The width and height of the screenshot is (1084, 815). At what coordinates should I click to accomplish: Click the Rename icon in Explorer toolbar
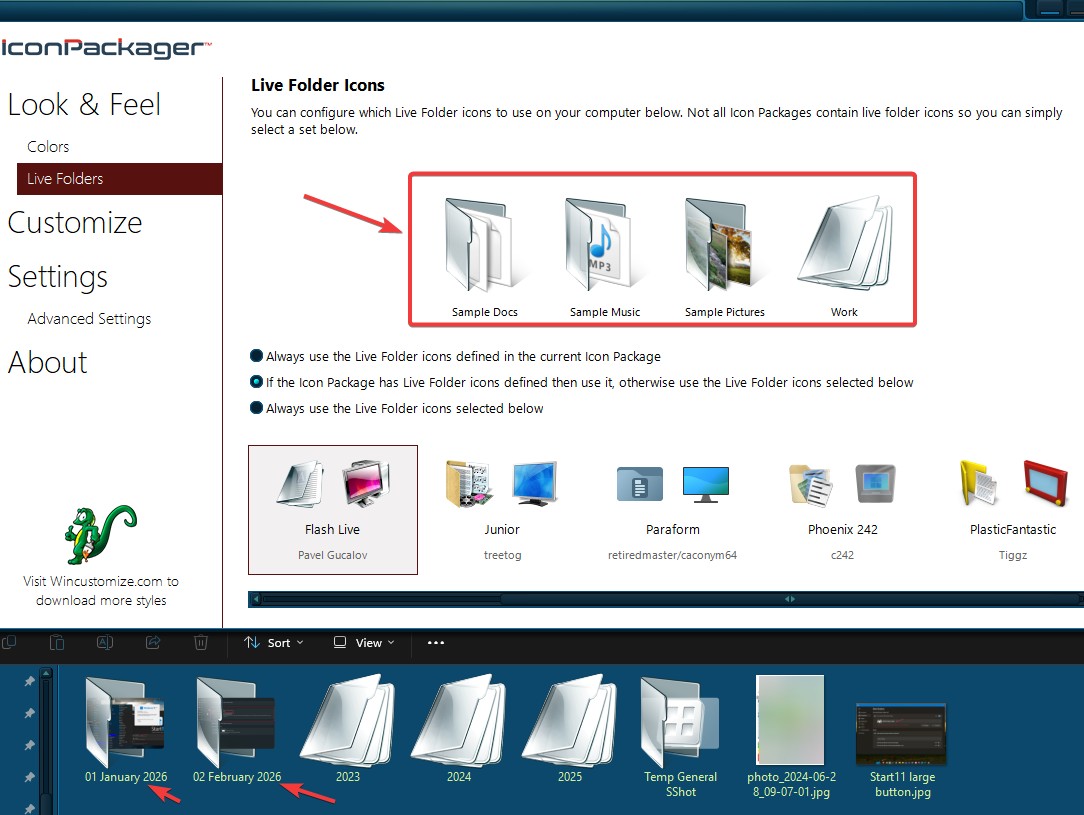coord(104,642)
